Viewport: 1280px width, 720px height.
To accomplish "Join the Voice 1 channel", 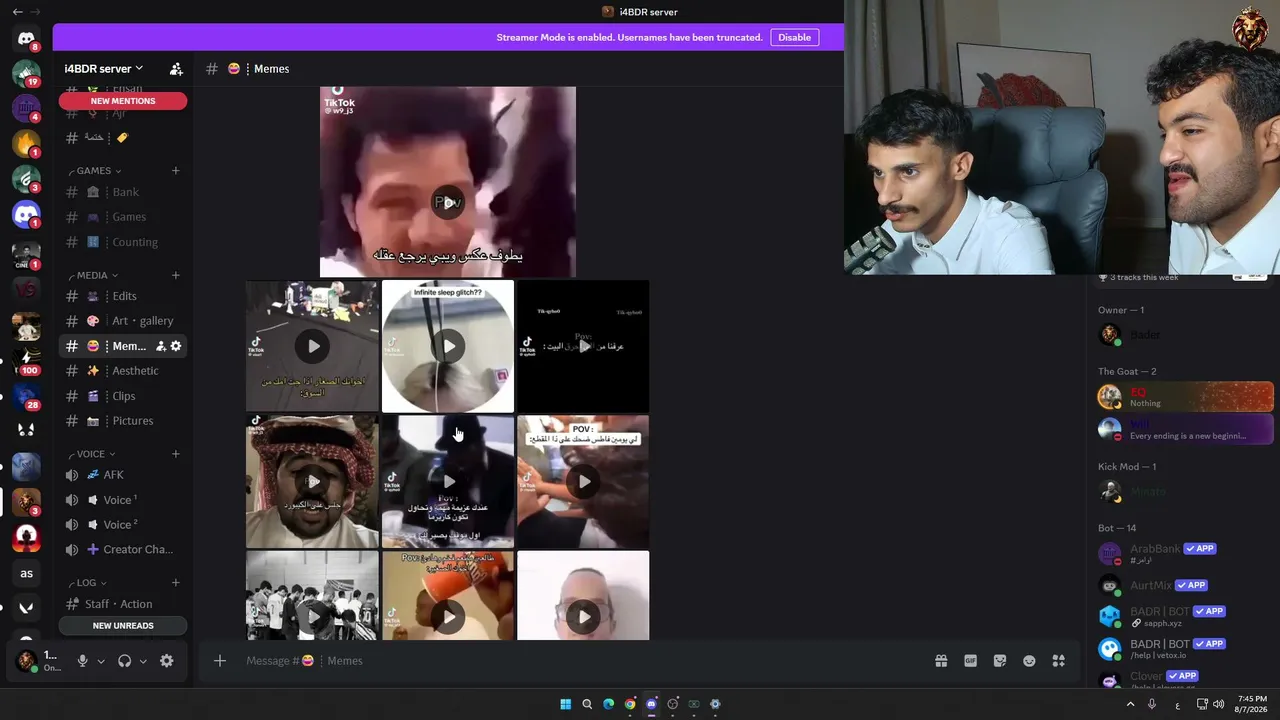I will [x=123, y=500].
